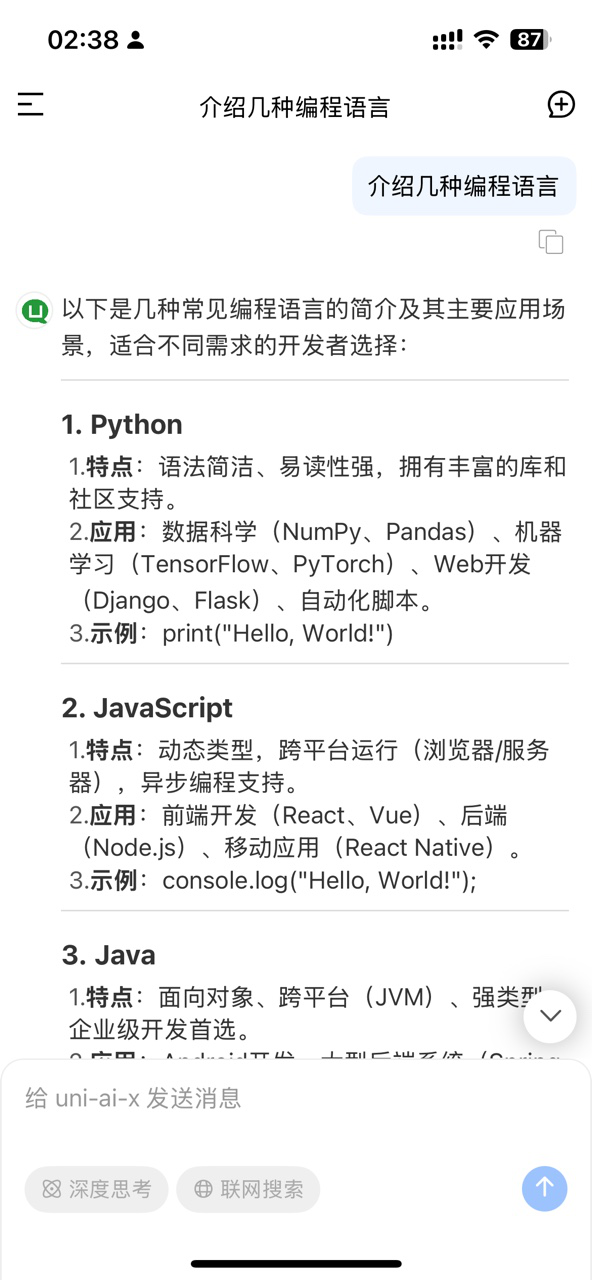Select the user message bubble 介绍几种编程语言
This screenshot has width=592, height=1280.
click(464, 186)
